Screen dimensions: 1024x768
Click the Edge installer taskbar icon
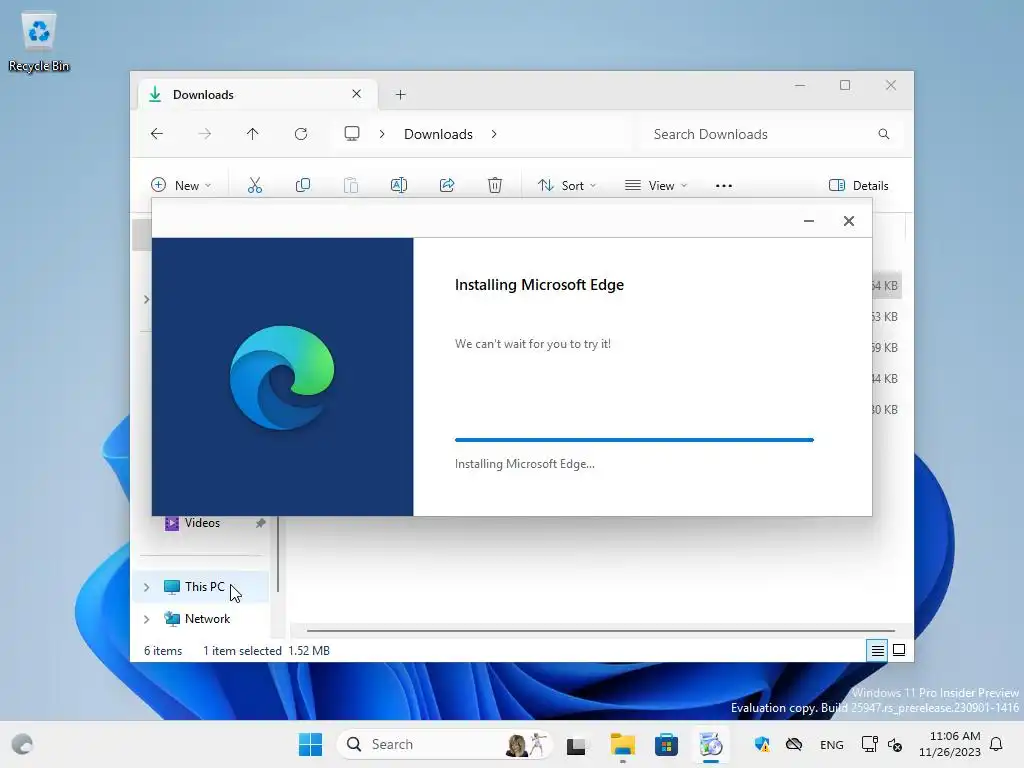tap(711, 744)
